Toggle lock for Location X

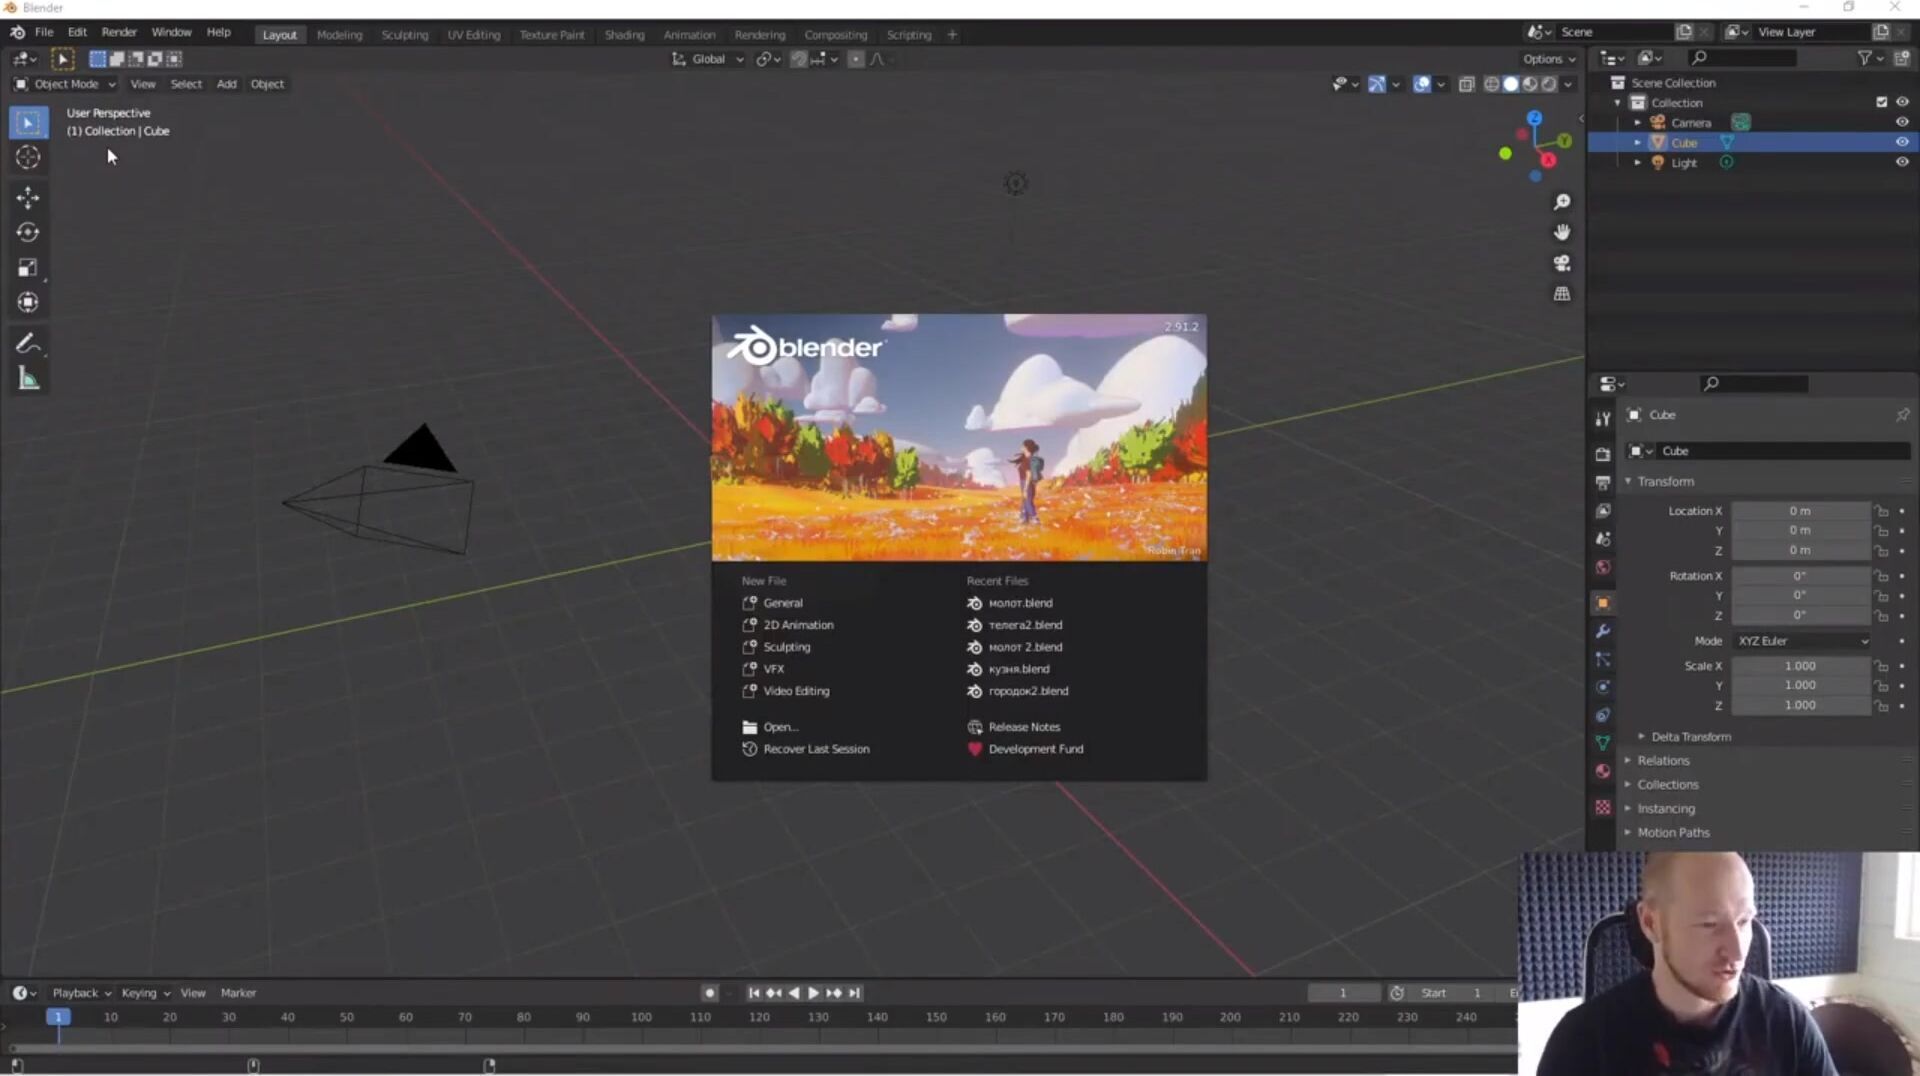[x=1881, y=511]
